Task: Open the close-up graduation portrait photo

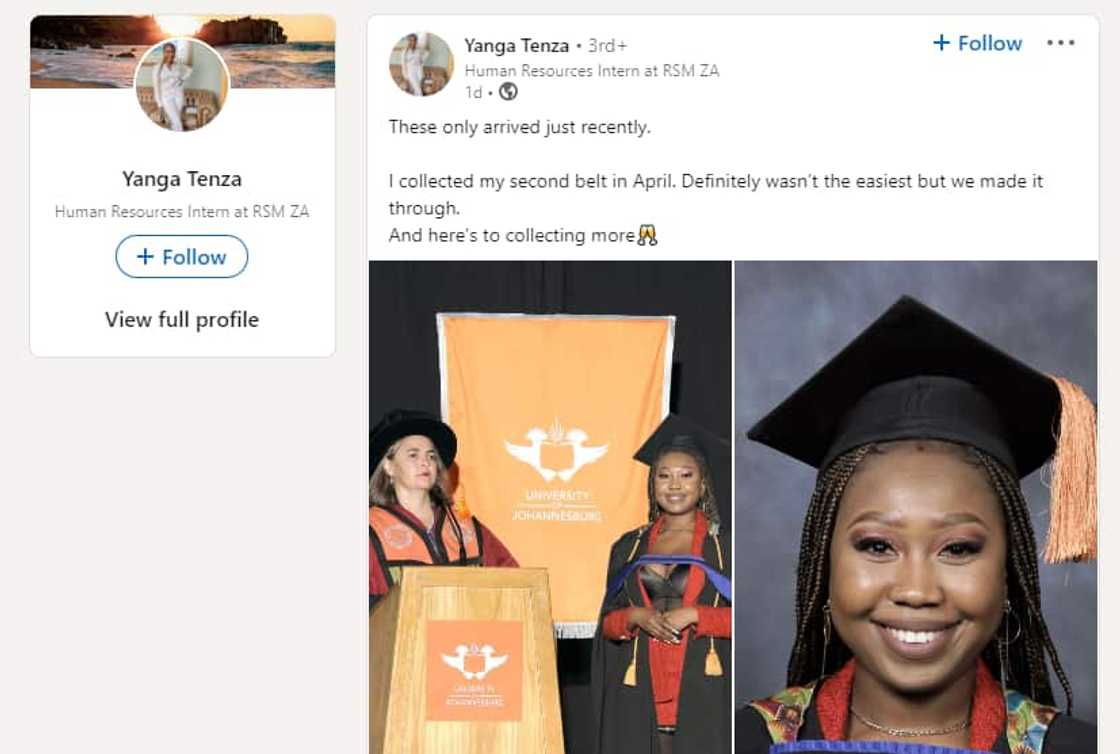Action: [916, 507]
